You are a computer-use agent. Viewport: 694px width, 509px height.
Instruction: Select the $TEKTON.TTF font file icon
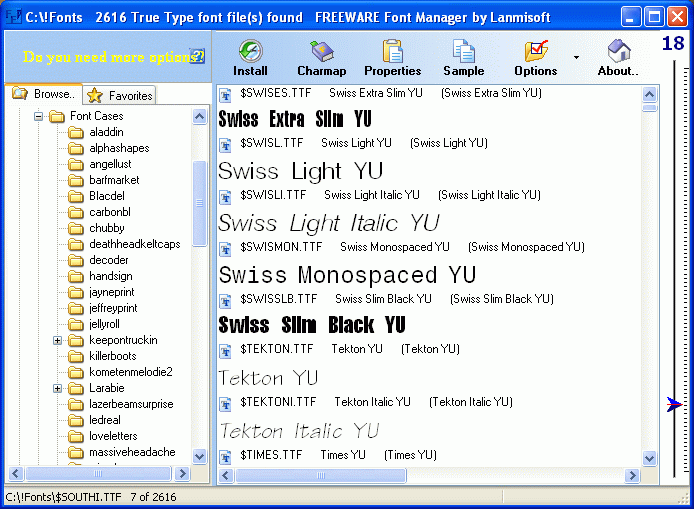click(226, 349)
